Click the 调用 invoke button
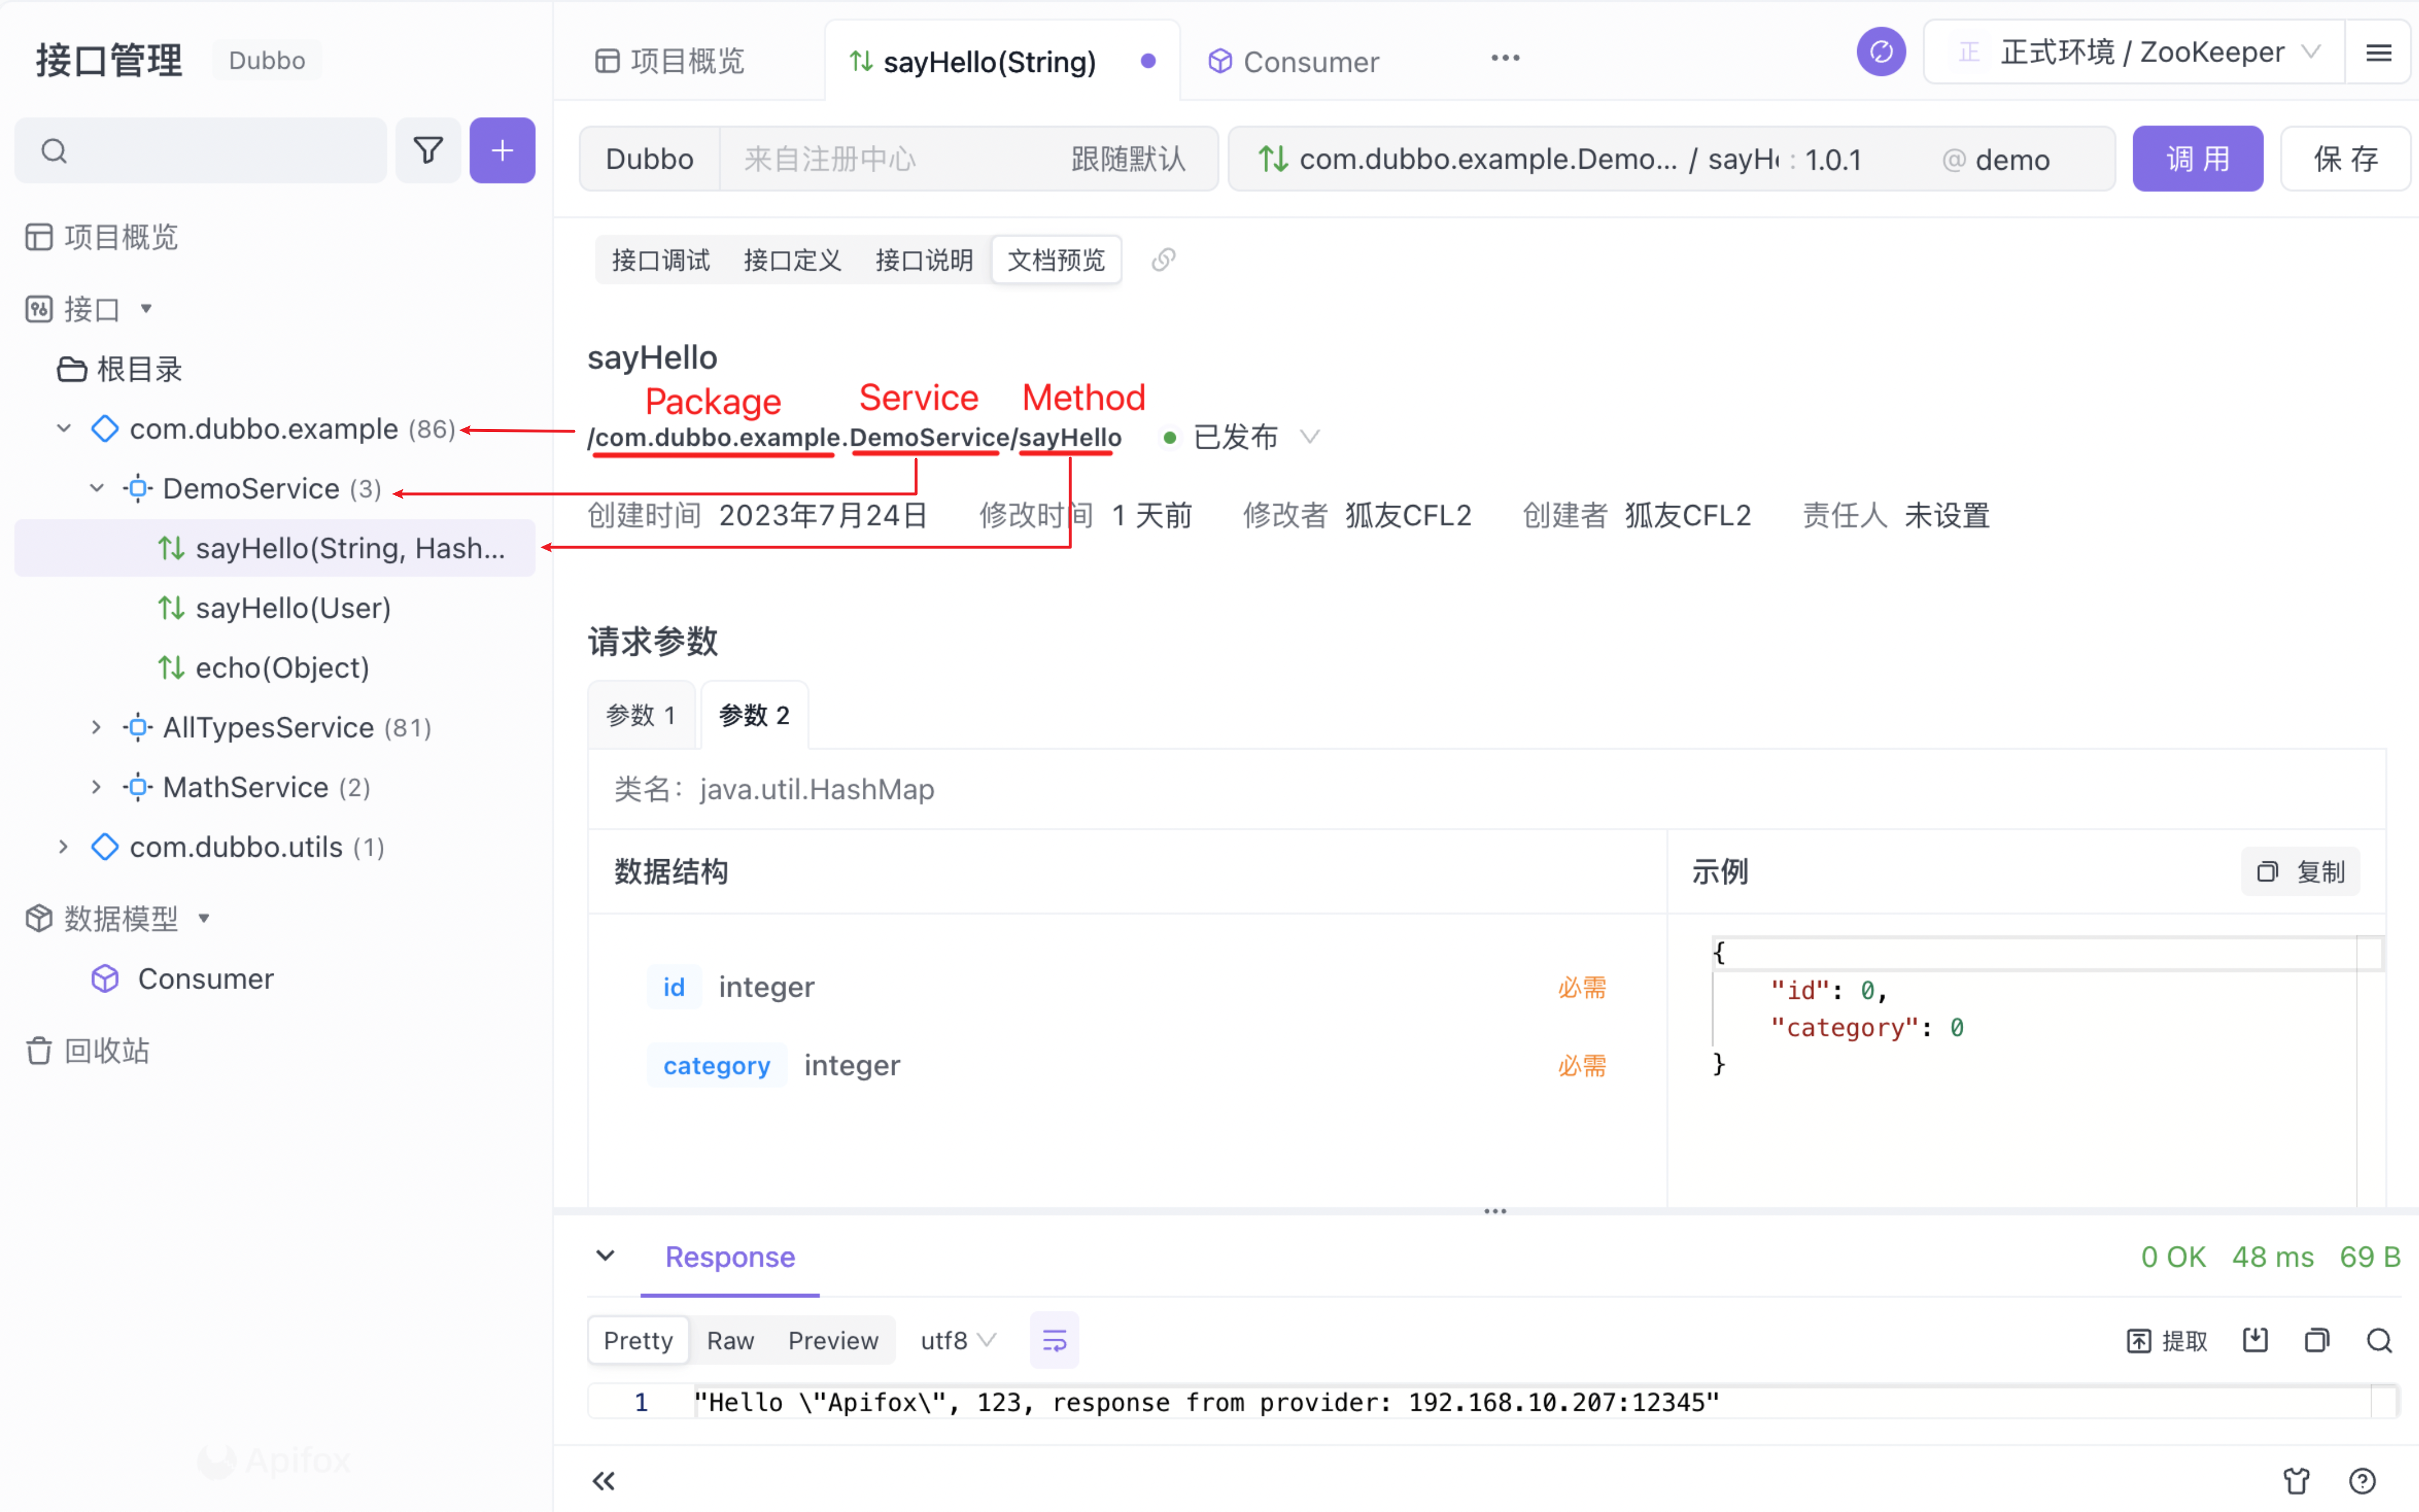The image size is (2419, 1512). pyautogui.click(x=2196, y=159)
